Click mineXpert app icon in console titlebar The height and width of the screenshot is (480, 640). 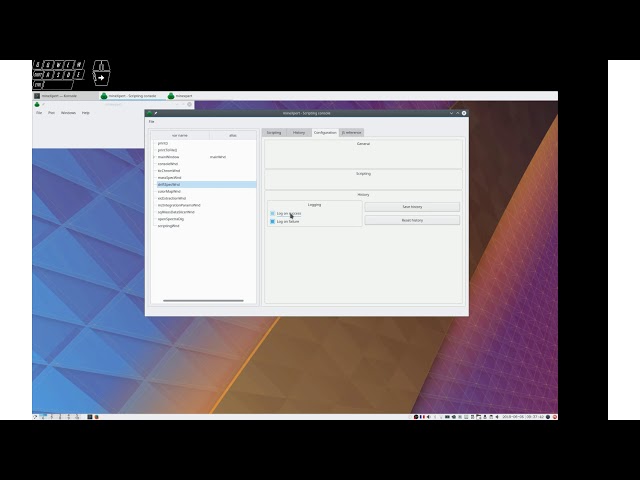click(x=150, y=113)
